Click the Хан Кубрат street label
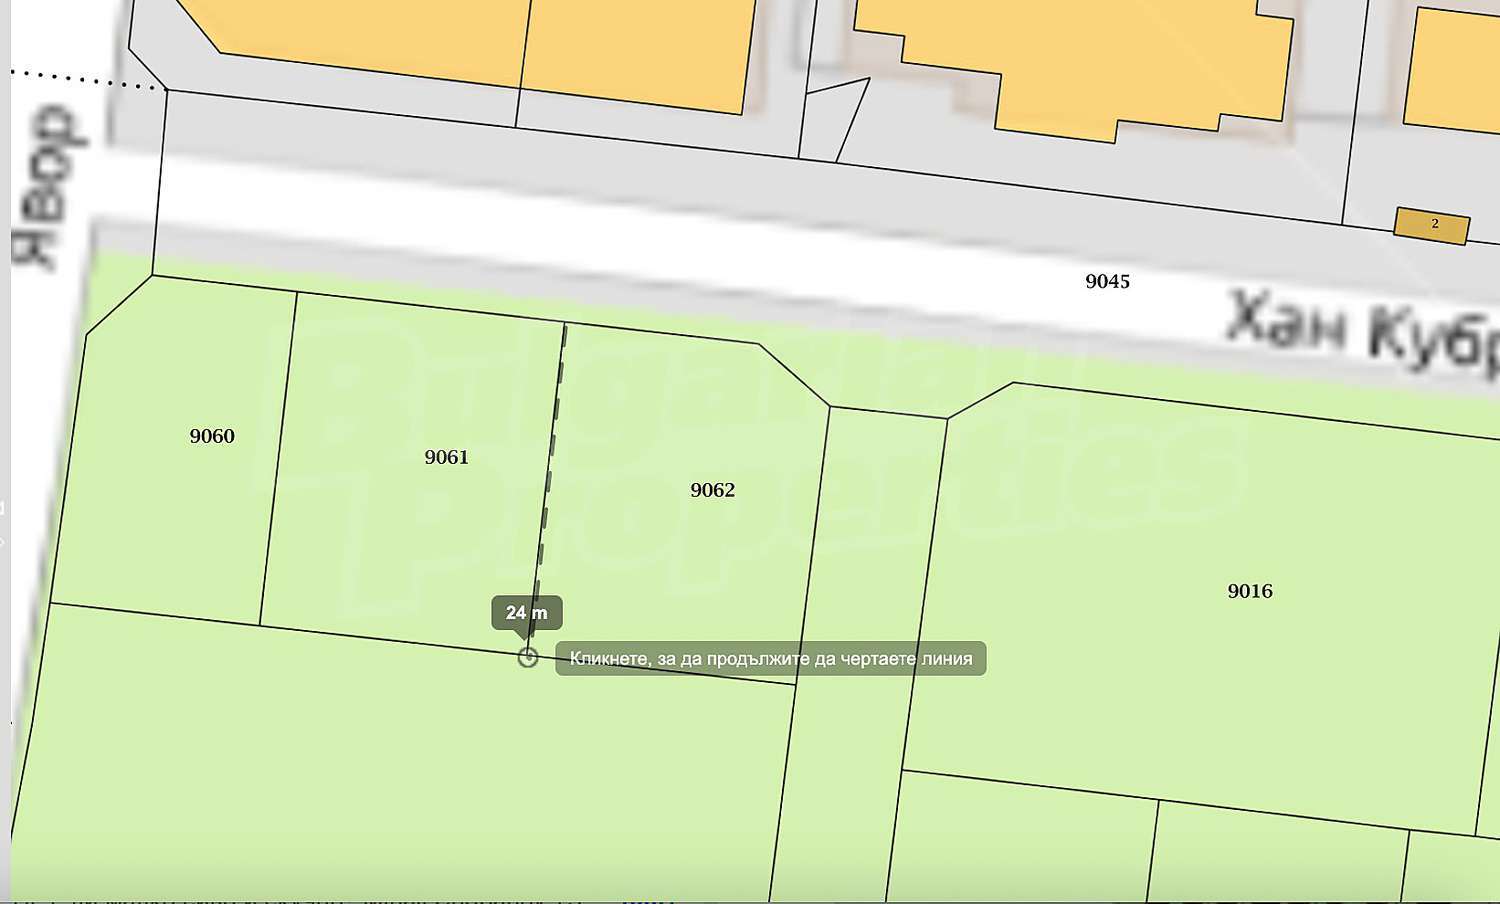 pyautogui.click(x=1360, y=328)
